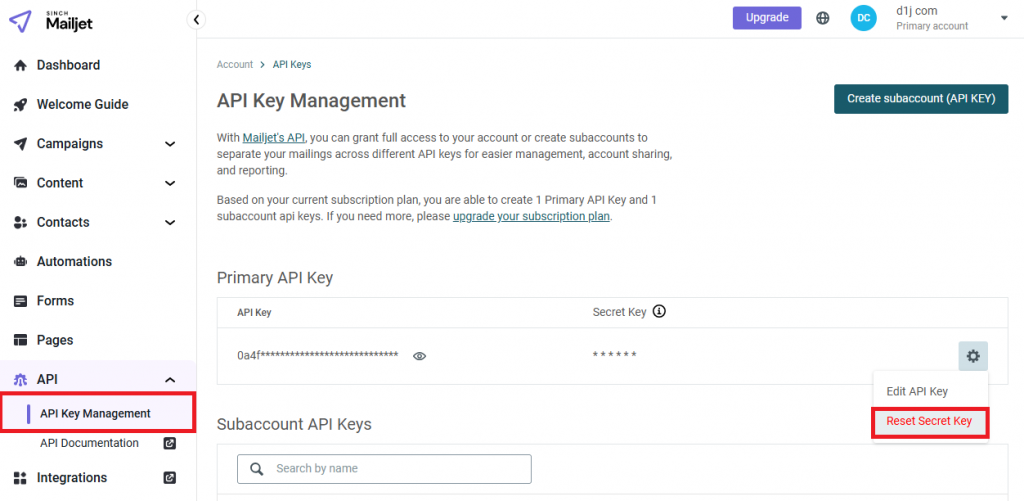Follow upgrade your subscription plan link

pos(532,216)
